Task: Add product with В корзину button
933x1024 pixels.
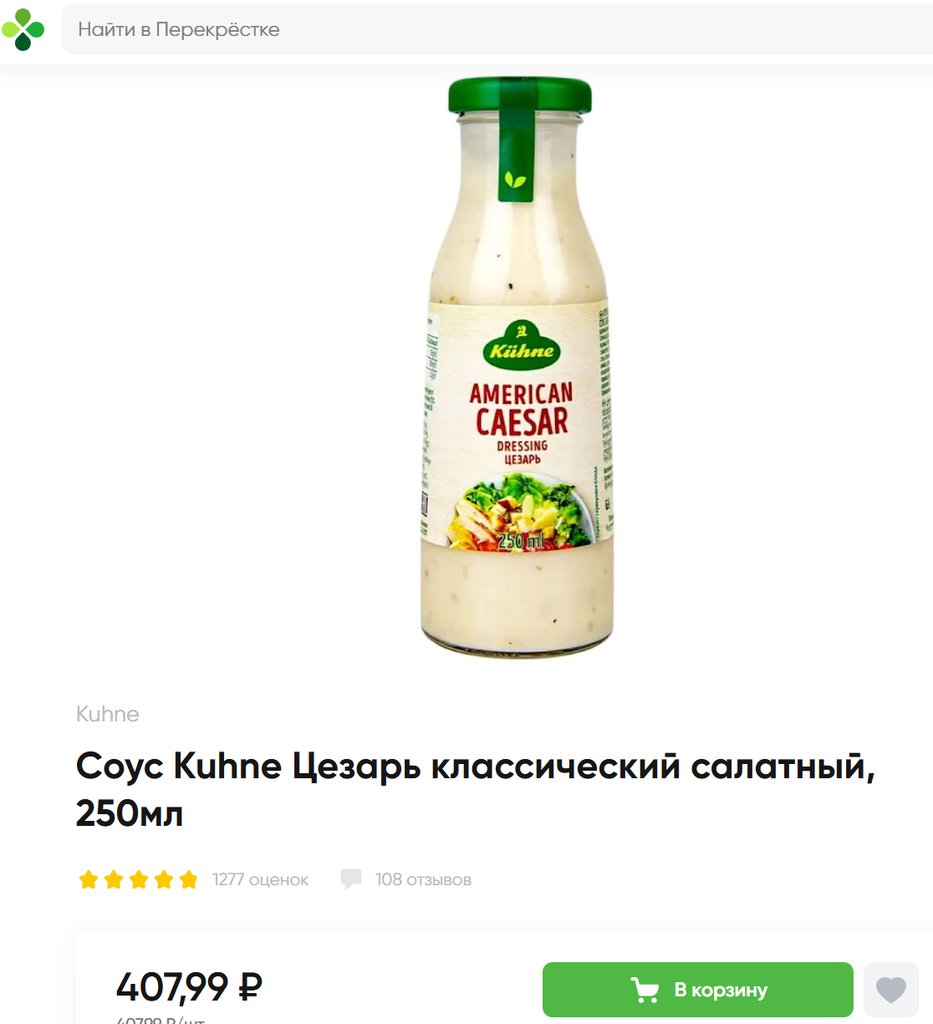Action: [697, 989]
